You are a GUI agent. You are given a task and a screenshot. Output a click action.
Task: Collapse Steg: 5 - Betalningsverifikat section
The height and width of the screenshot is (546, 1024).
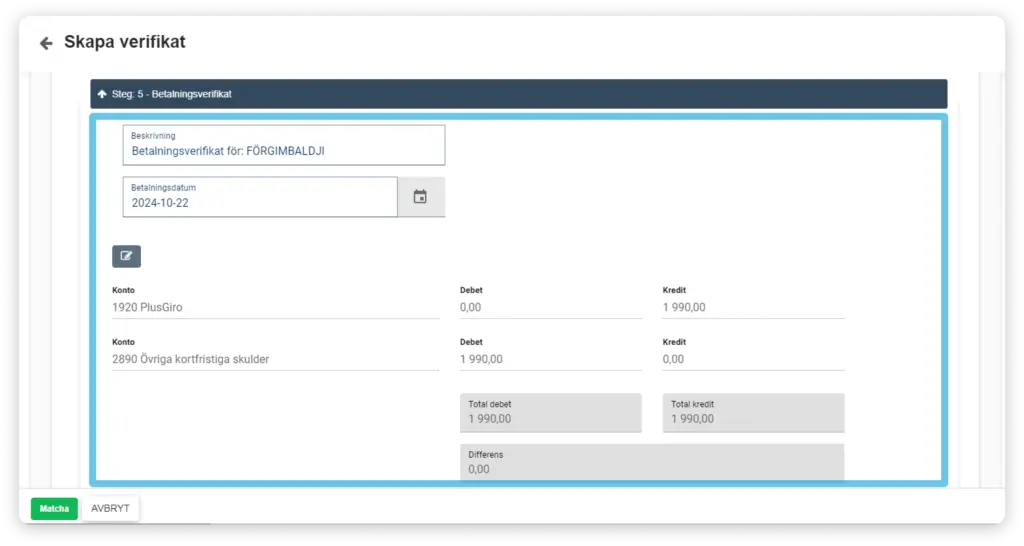pyautogui.click(x=519, y=94)
